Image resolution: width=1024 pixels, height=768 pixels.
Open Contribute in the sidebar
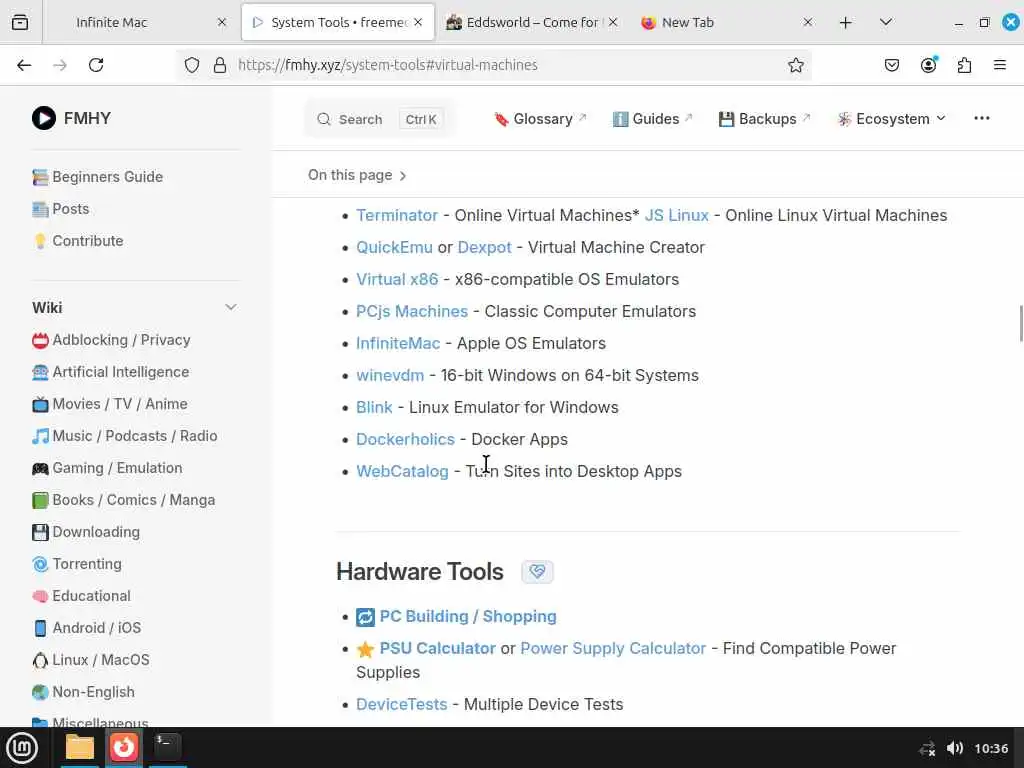coord(78,241)
